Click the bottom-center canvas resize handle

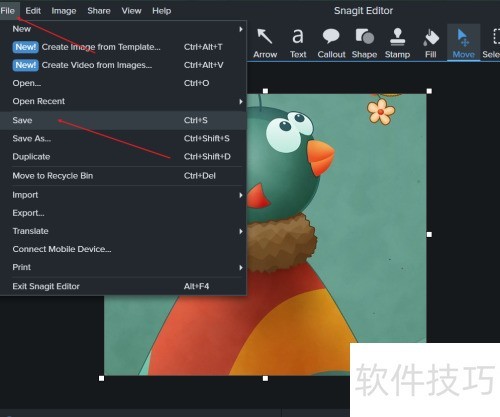(265, 378)
